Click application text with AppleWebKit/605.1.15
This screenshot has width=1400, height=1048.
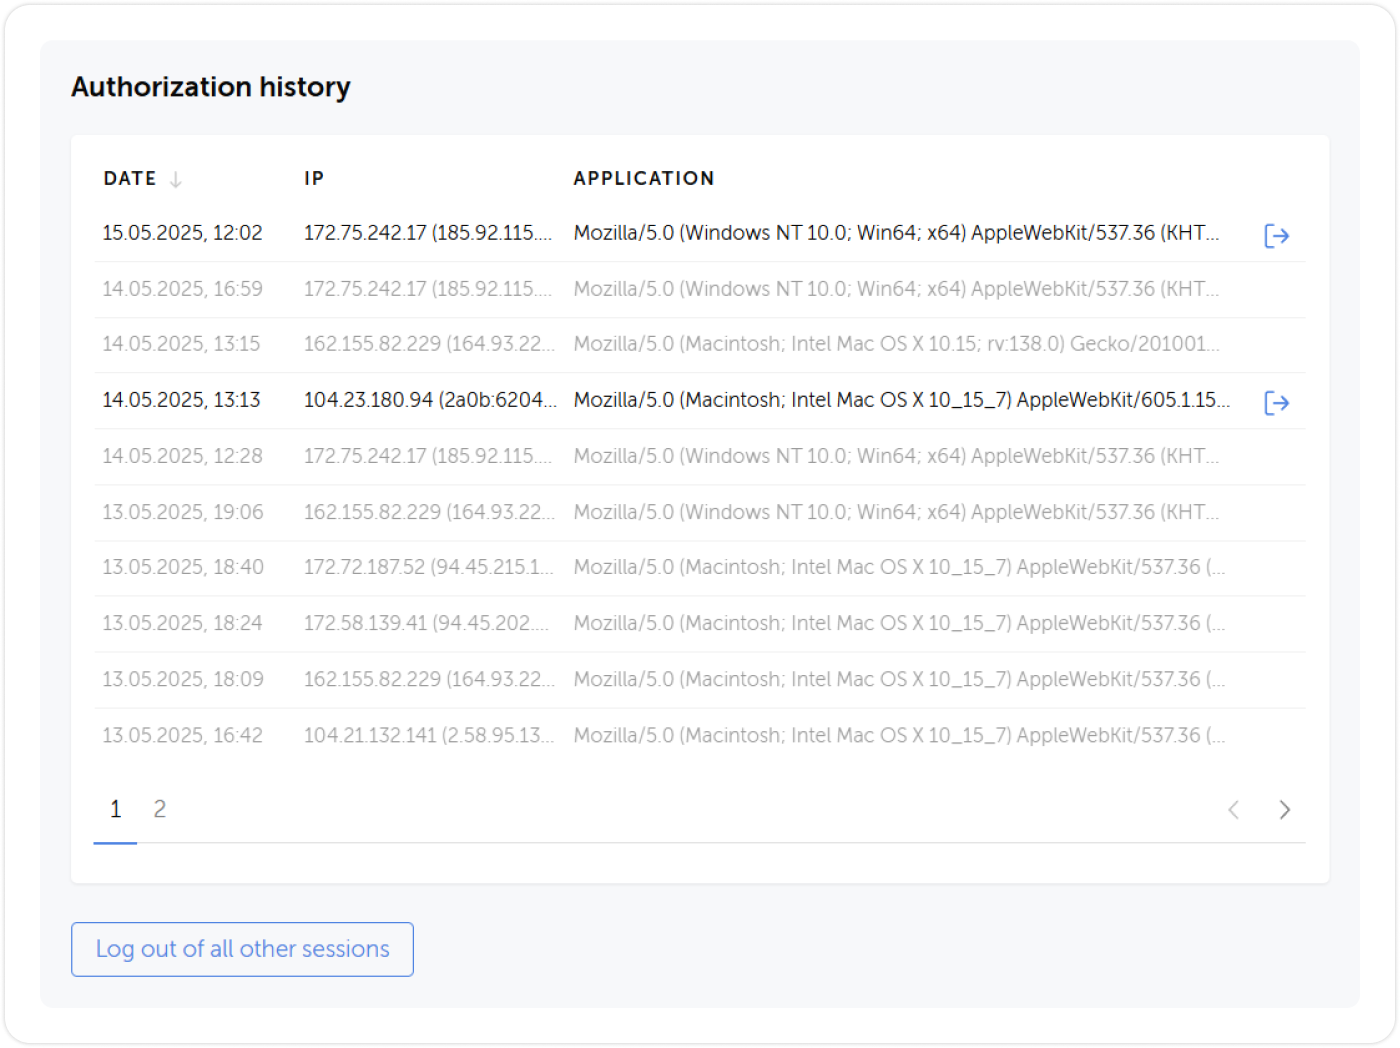(902, 400)
